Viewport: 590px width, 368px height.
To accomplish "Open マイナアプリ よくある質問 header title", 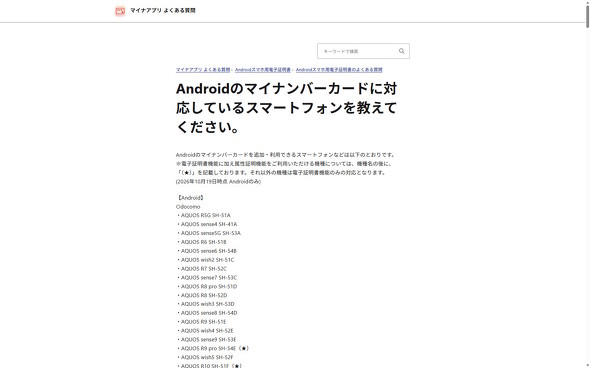I will pos(163,11).
